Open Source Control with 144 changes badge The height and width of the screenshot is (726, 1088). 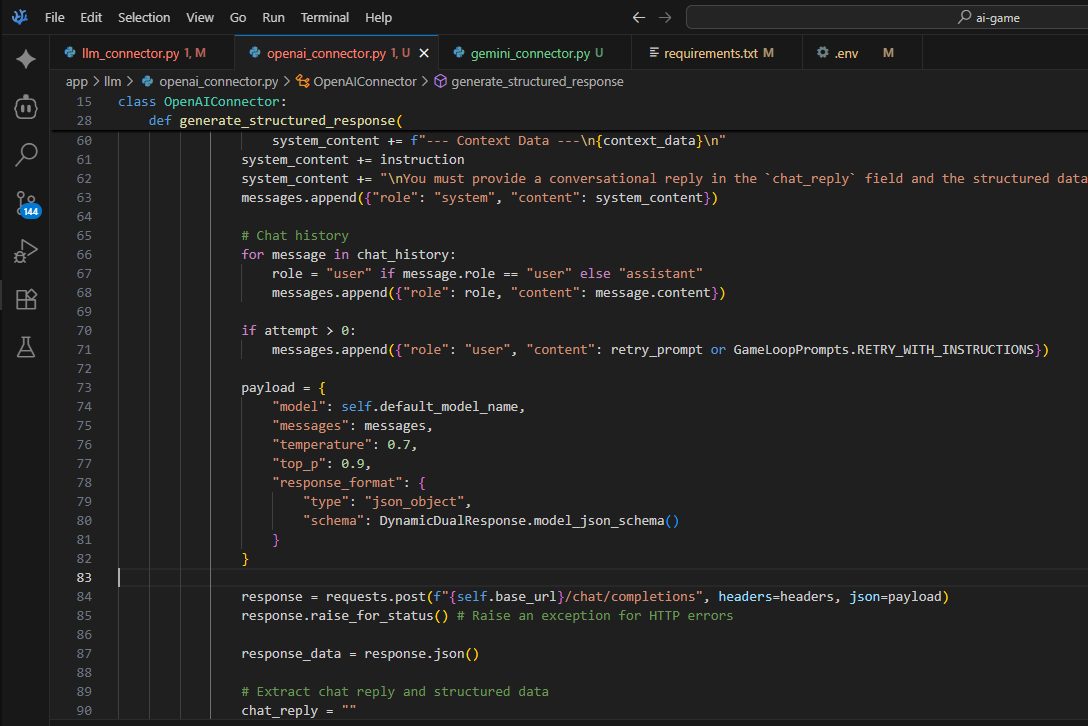(26, 203)
